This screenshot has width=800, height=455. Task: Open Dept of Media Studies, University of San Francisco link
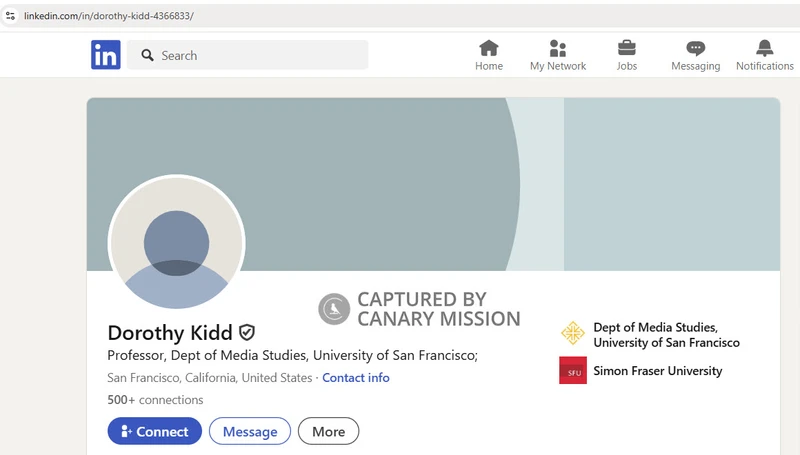[x=666, y=335]
